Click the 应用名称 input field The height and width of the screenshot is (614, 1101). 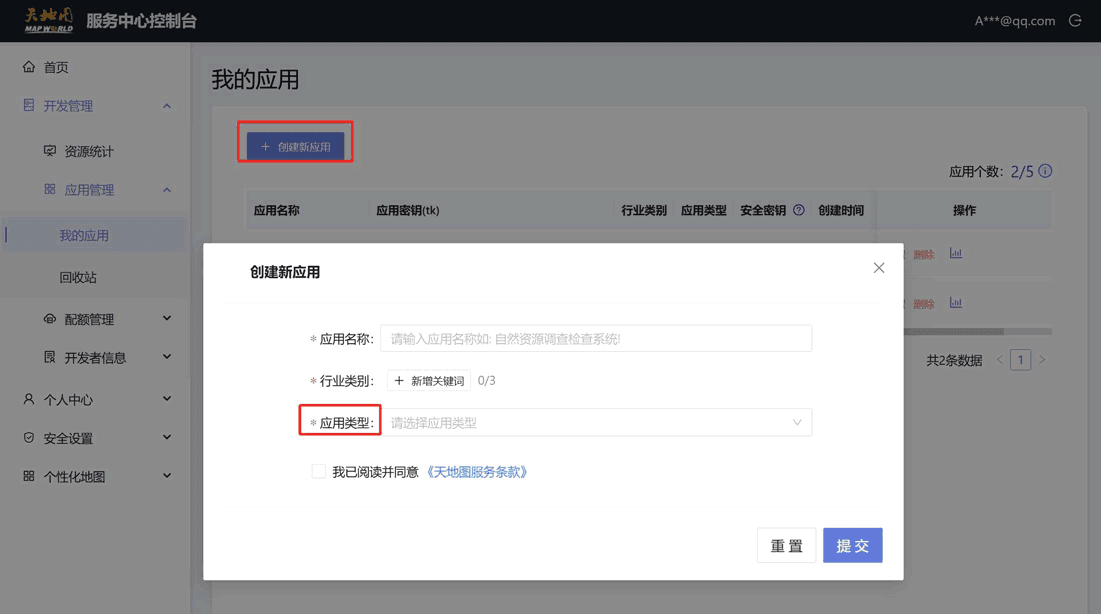[596, 339]
